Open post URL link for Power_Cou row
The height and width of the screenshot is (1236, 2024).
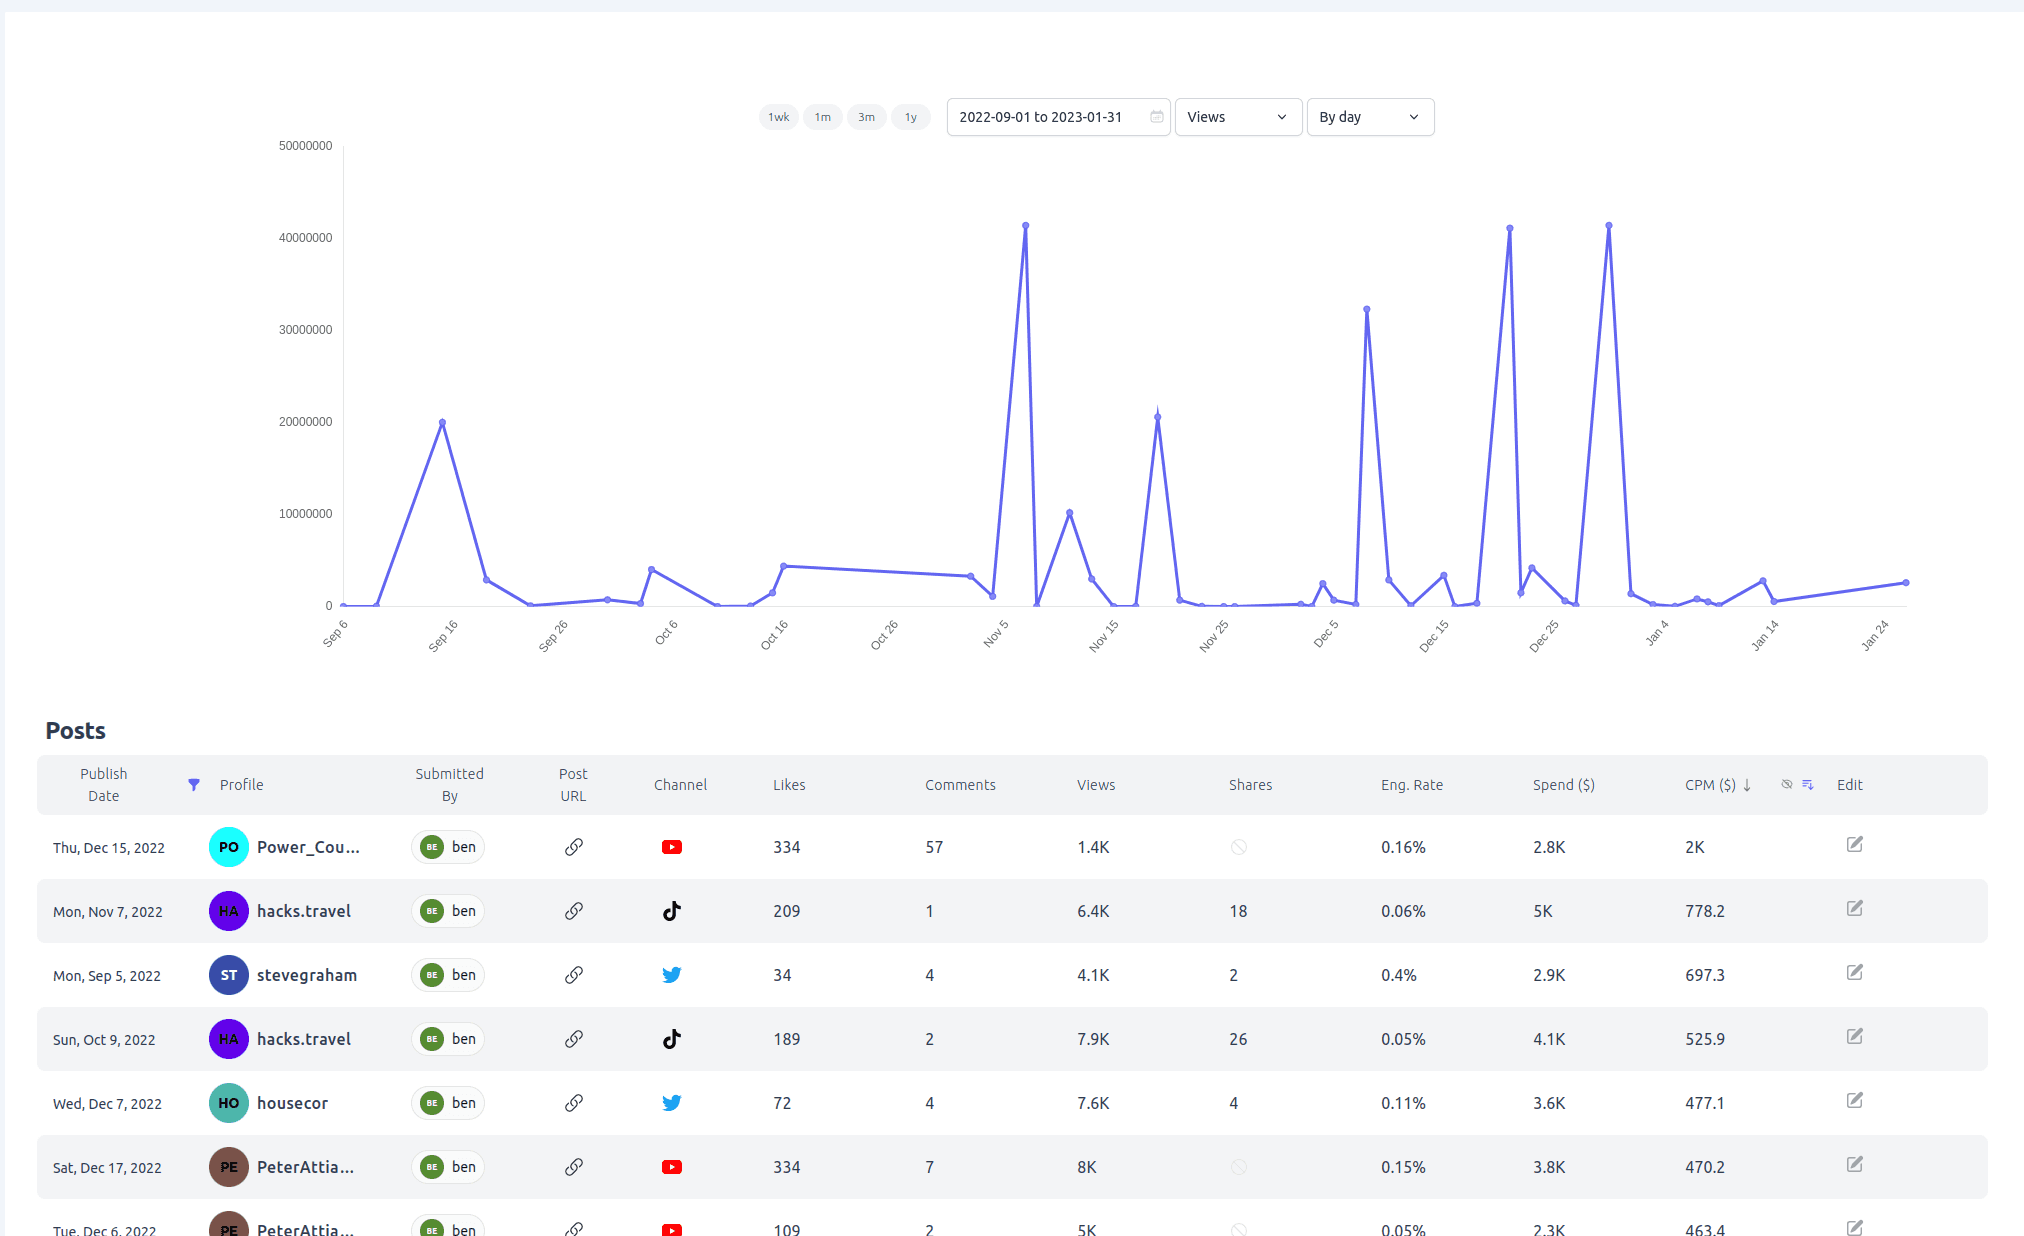[x=574, y=847]
